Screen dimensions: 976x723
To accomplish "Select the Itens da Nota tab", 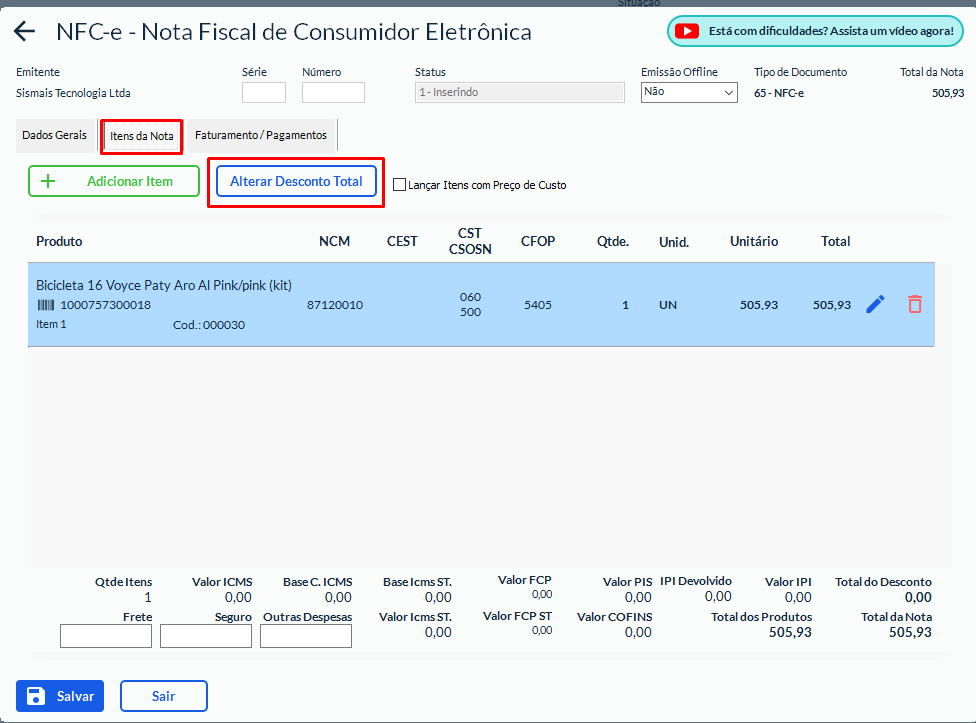I will [x=142, y=136].
